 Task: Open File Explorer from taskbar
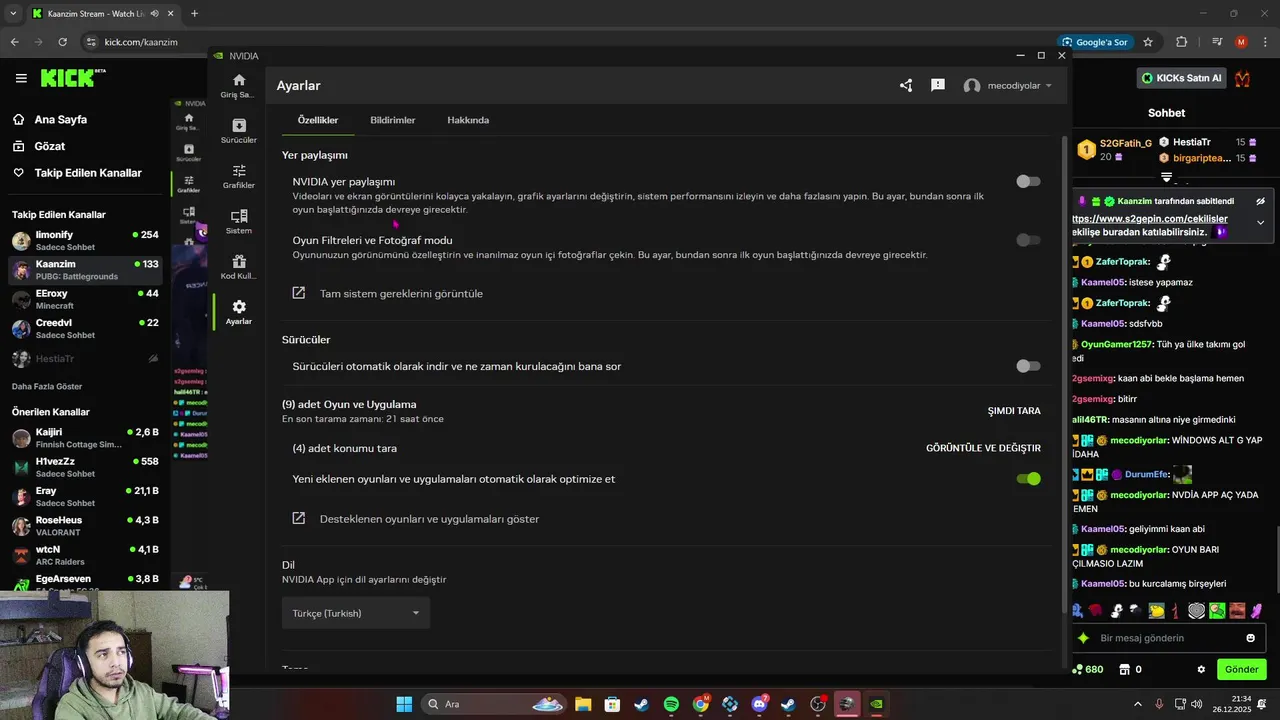click(582, 704)
